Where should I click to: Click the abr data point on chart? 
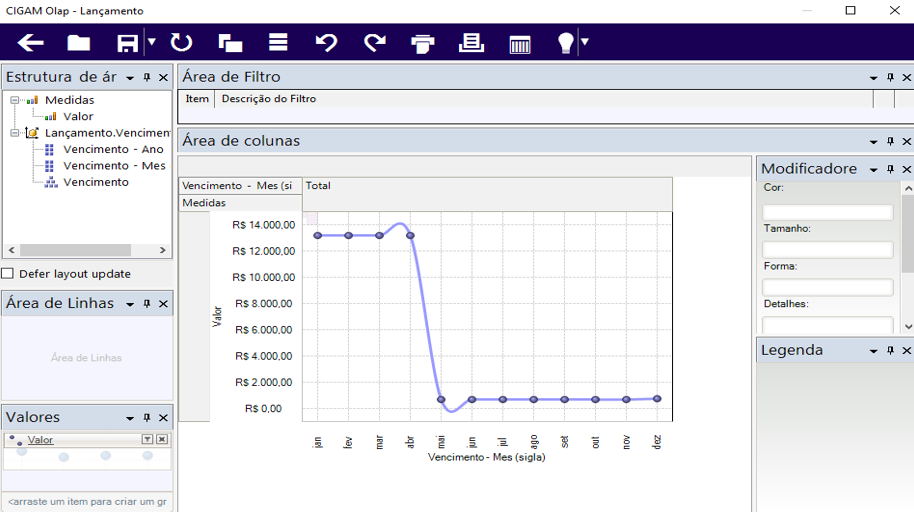tap(410, 236)
